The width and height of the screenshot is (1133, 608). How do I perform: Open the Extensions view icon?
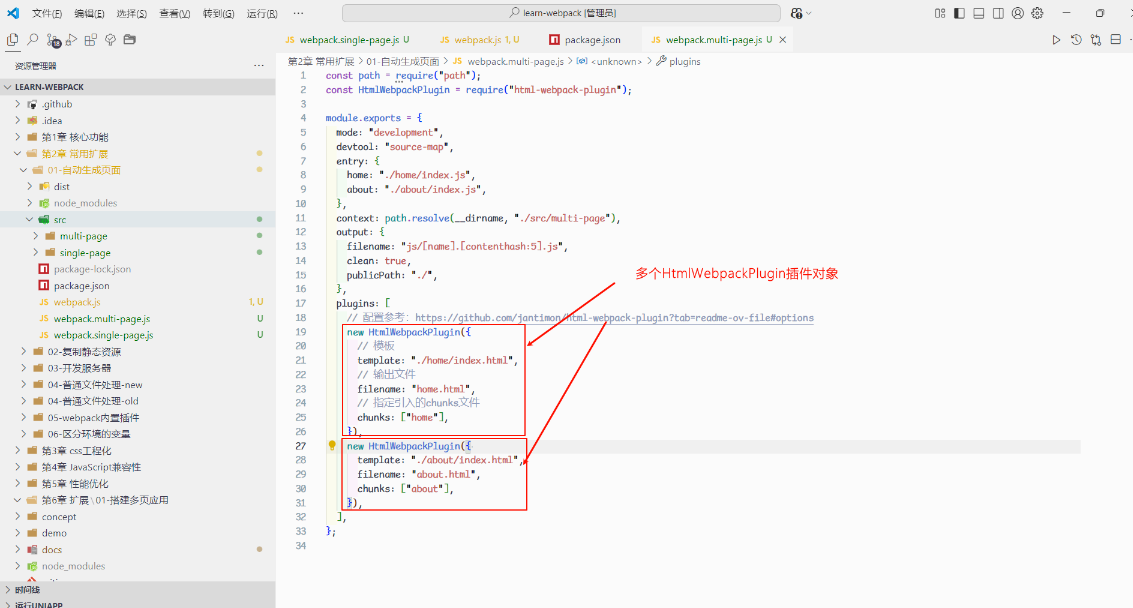click(x=91, y=40)
